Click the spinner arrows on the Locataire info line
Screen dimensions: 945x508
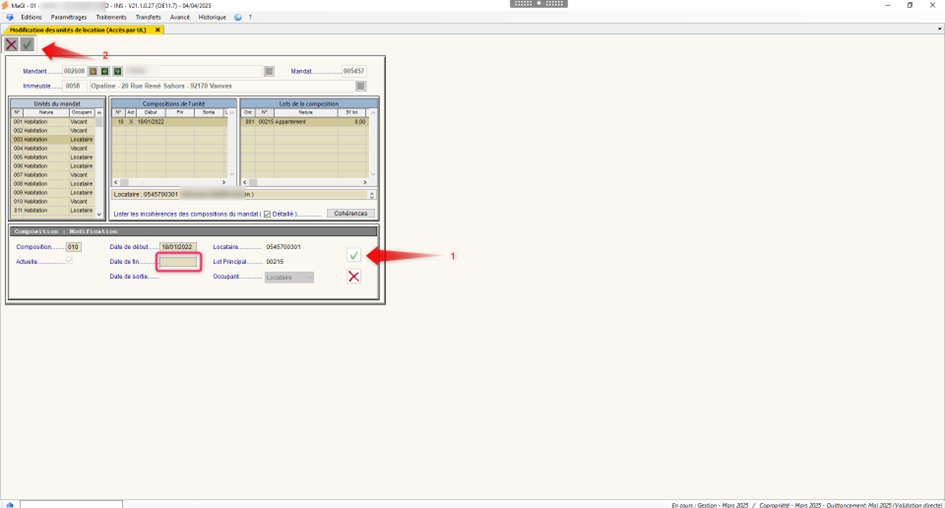[x=372, y=194]
